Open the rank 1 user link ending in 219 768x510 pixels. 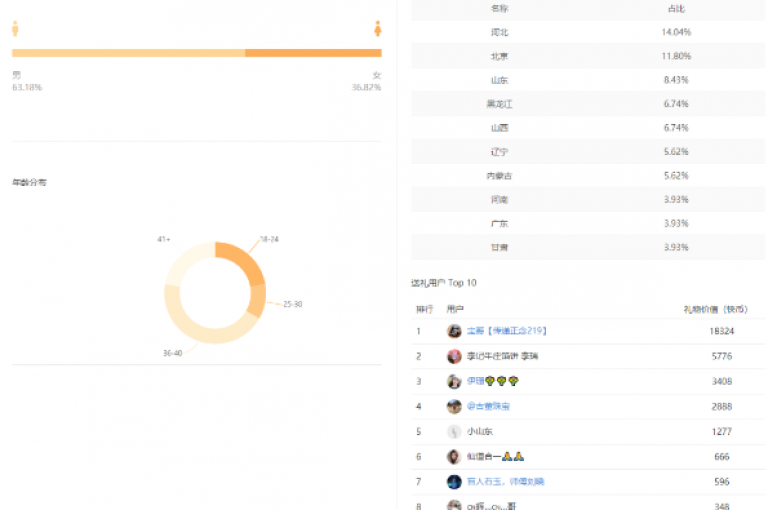[506, 331]
